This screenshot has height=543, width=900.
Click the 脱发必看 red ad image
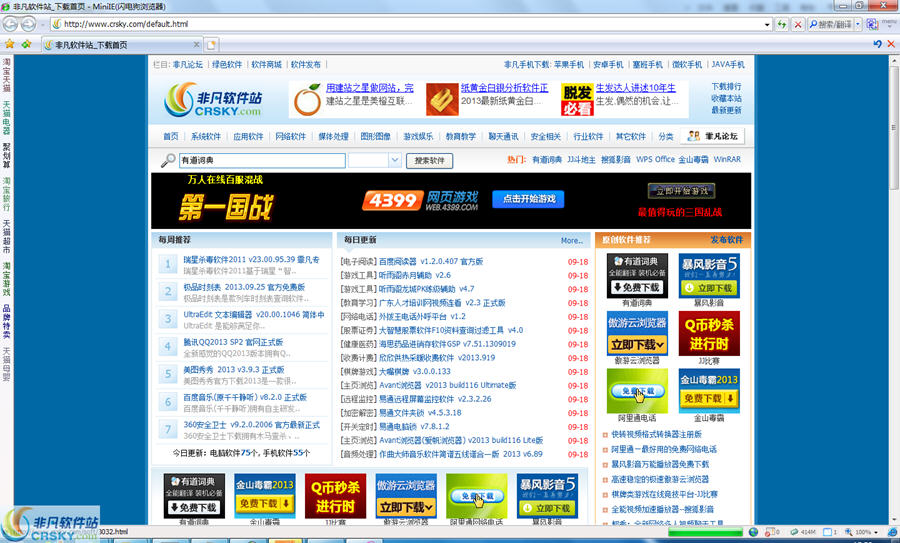(577, 100)
